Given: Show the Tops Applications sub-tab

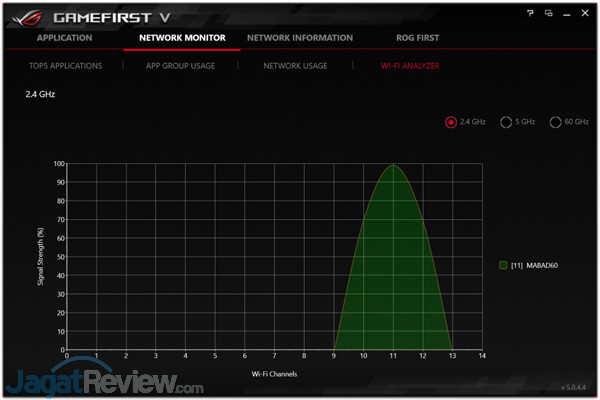Looking at the screenshot, I should click(x=65, y=66).
